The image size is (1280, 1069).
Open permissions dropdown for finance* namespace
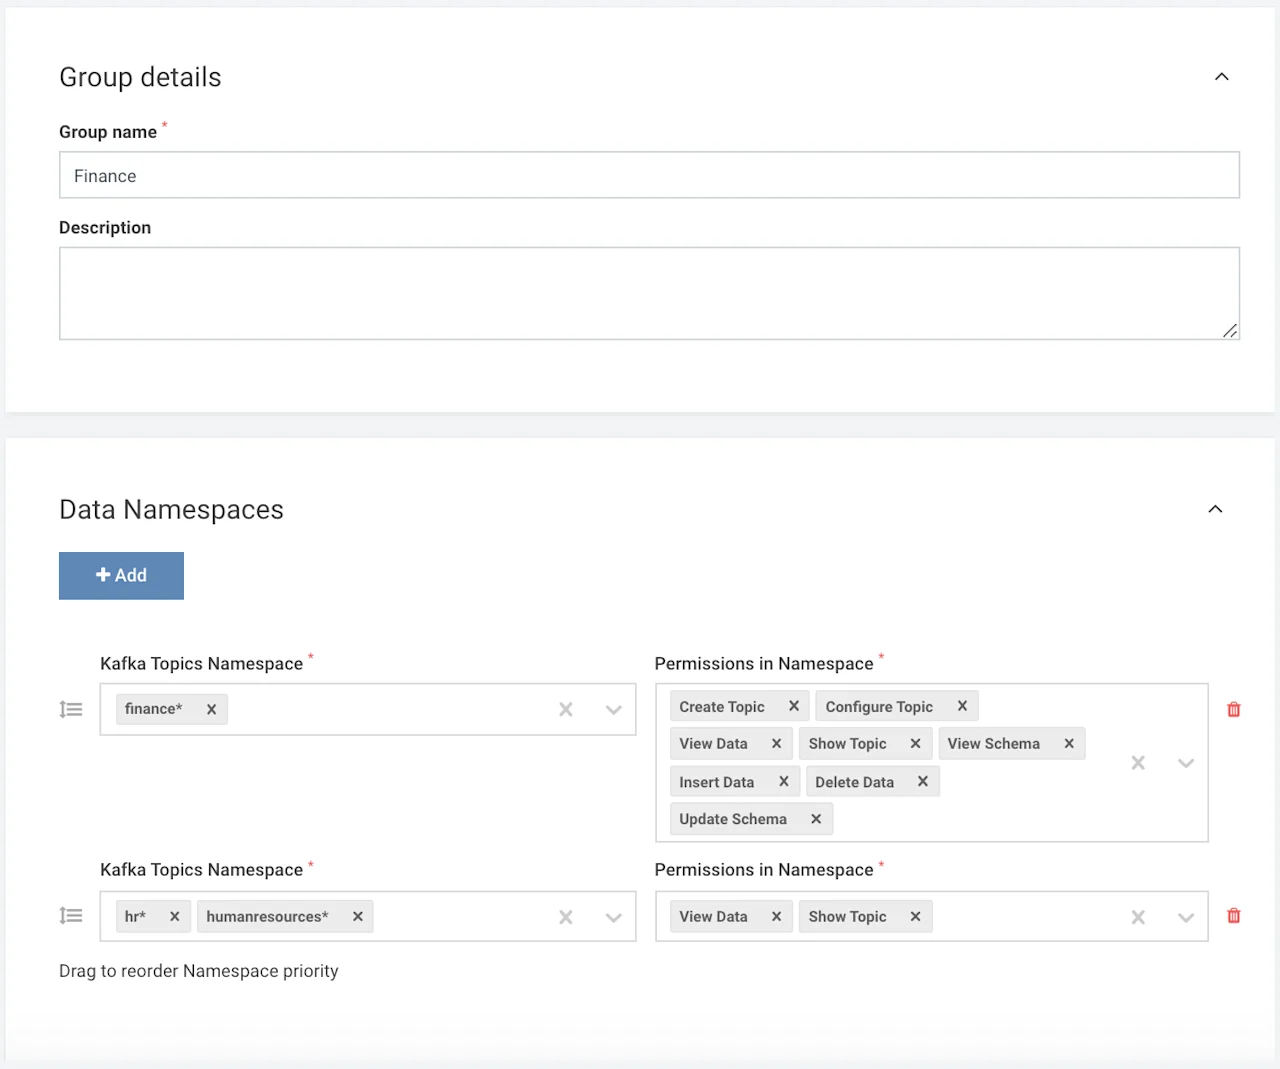1186,763
